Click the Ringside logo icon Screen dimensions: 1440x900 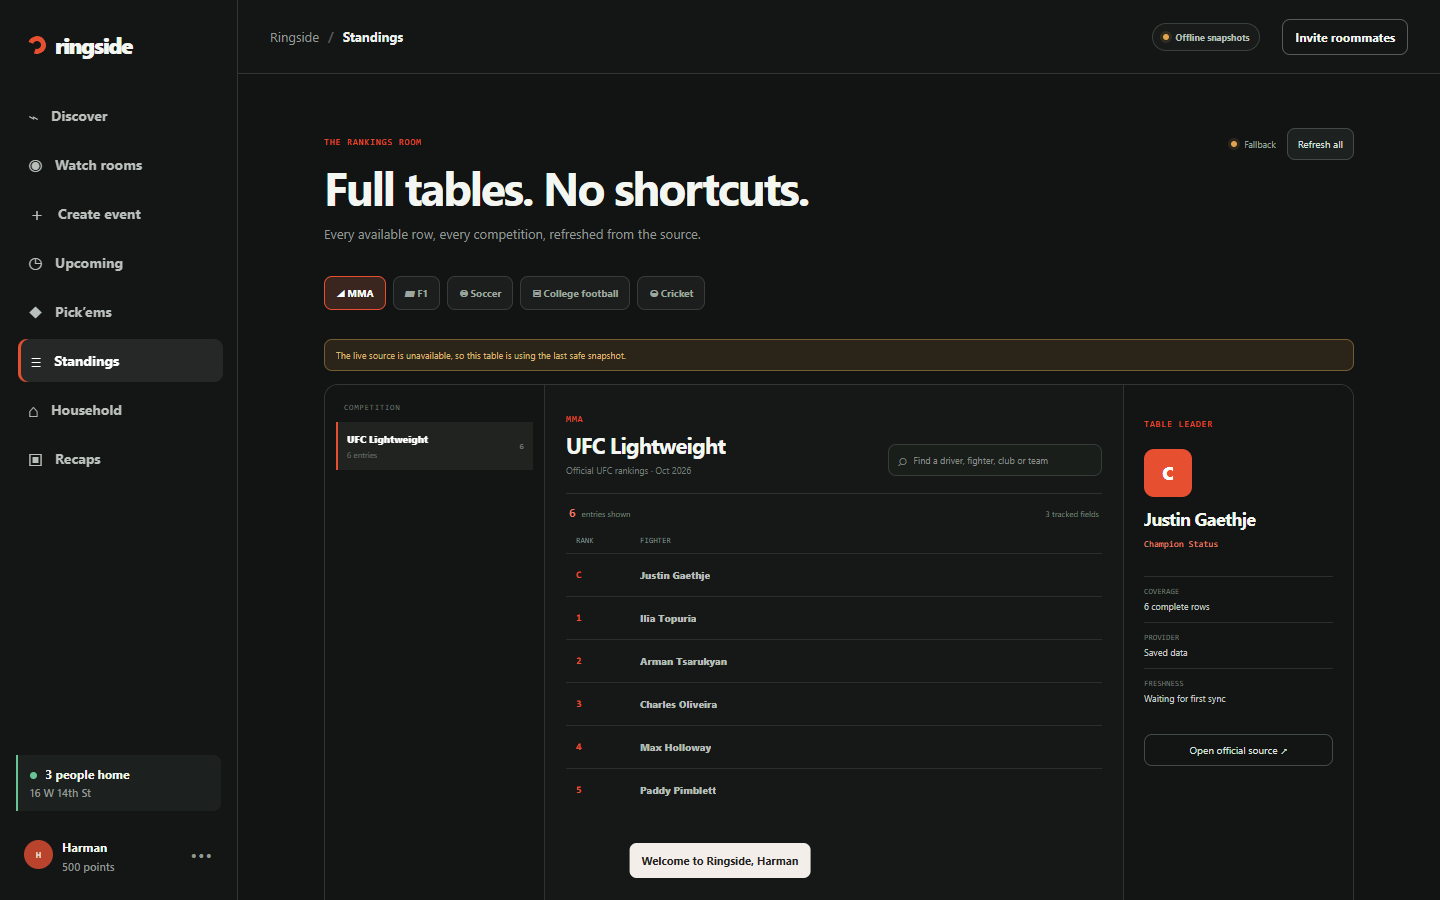pyautogui.click(x=37, y=46)
